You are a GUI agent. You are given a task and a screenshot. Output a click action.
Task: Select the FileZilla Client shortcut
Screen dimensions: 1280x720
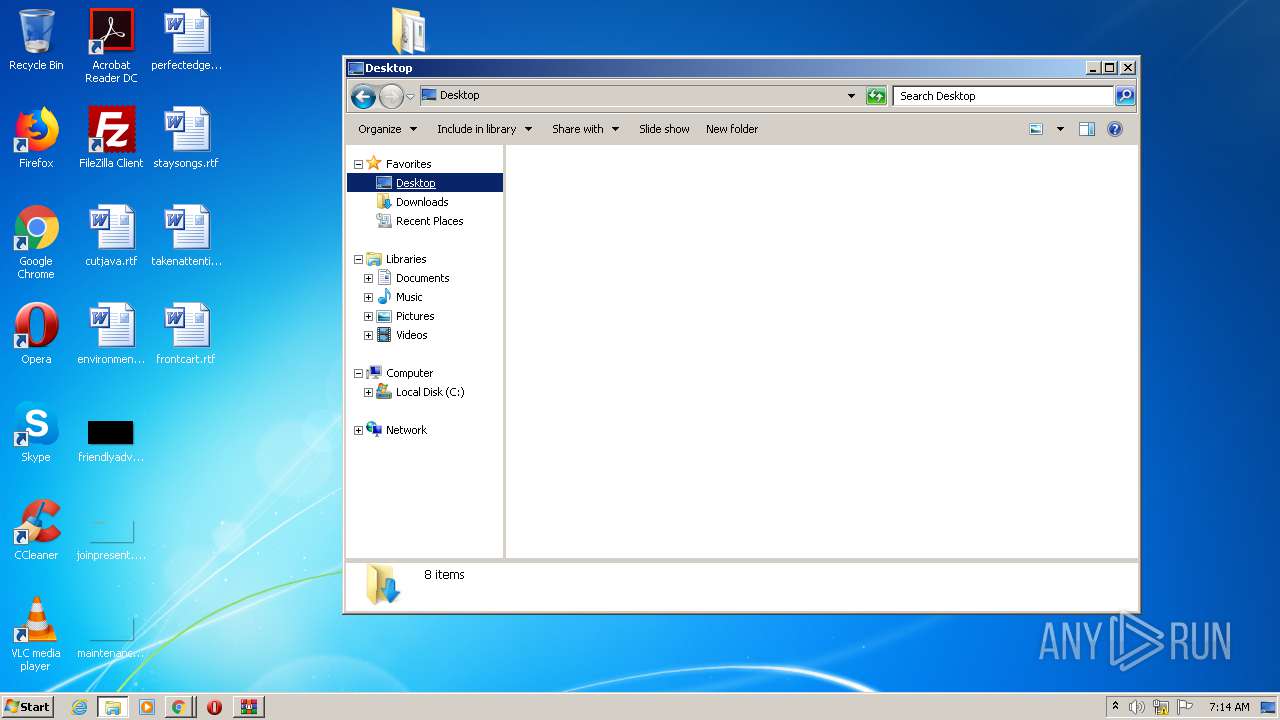click(111, 138)
